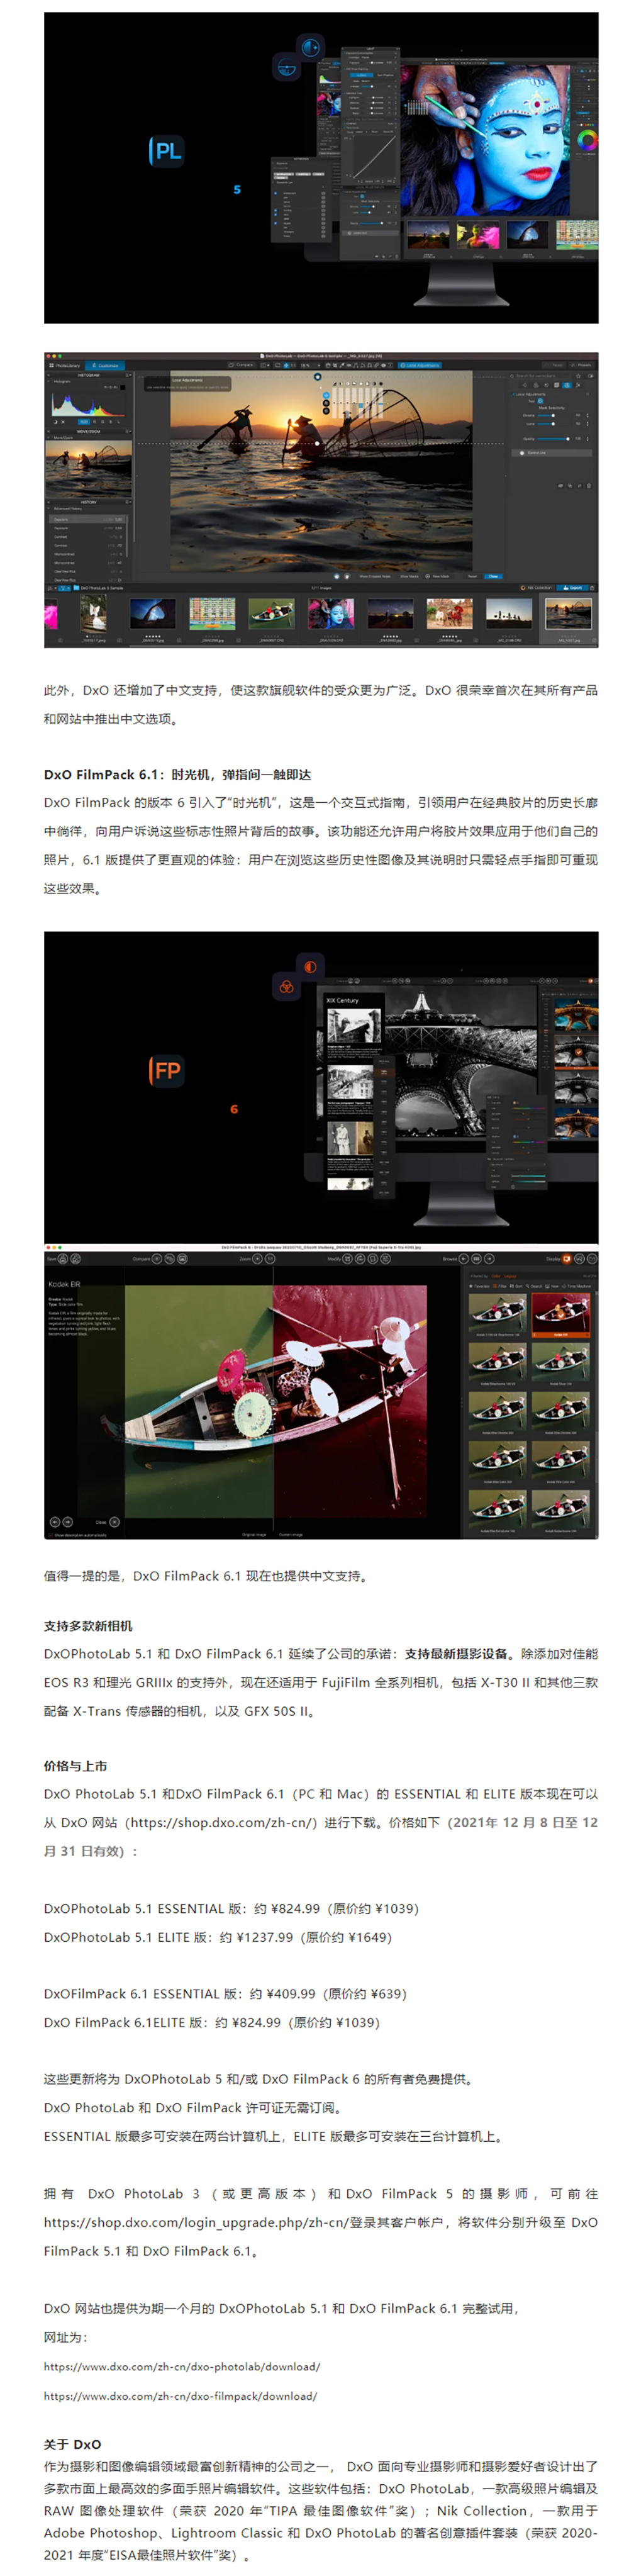Click the middle icon in FilmPack's Compare group

(169, 1259)
